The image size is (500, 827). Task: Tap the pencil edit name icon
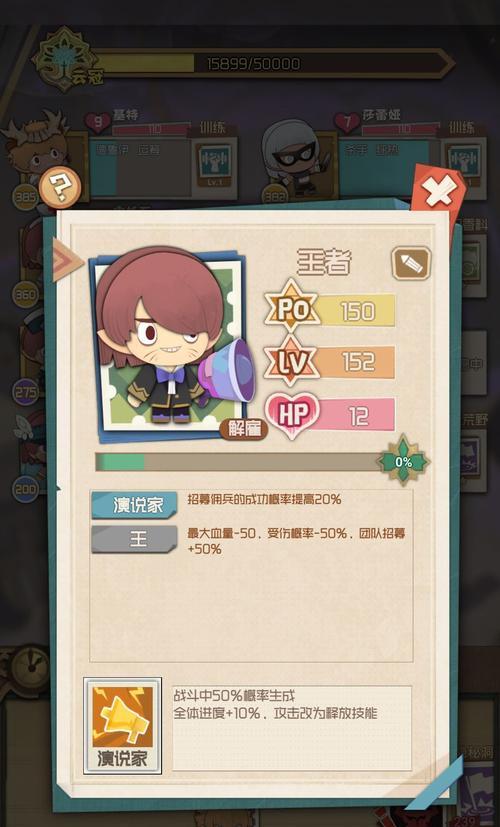click(411, 263)
